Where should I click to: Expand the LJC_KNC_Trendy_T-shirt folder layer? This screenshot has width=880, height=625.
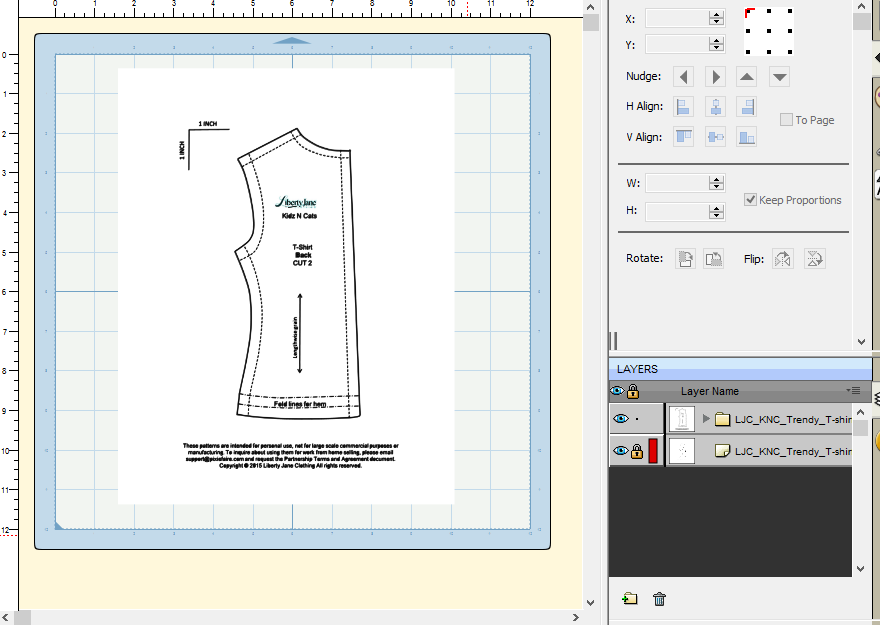pyautogui.click(x=706, y=419)
